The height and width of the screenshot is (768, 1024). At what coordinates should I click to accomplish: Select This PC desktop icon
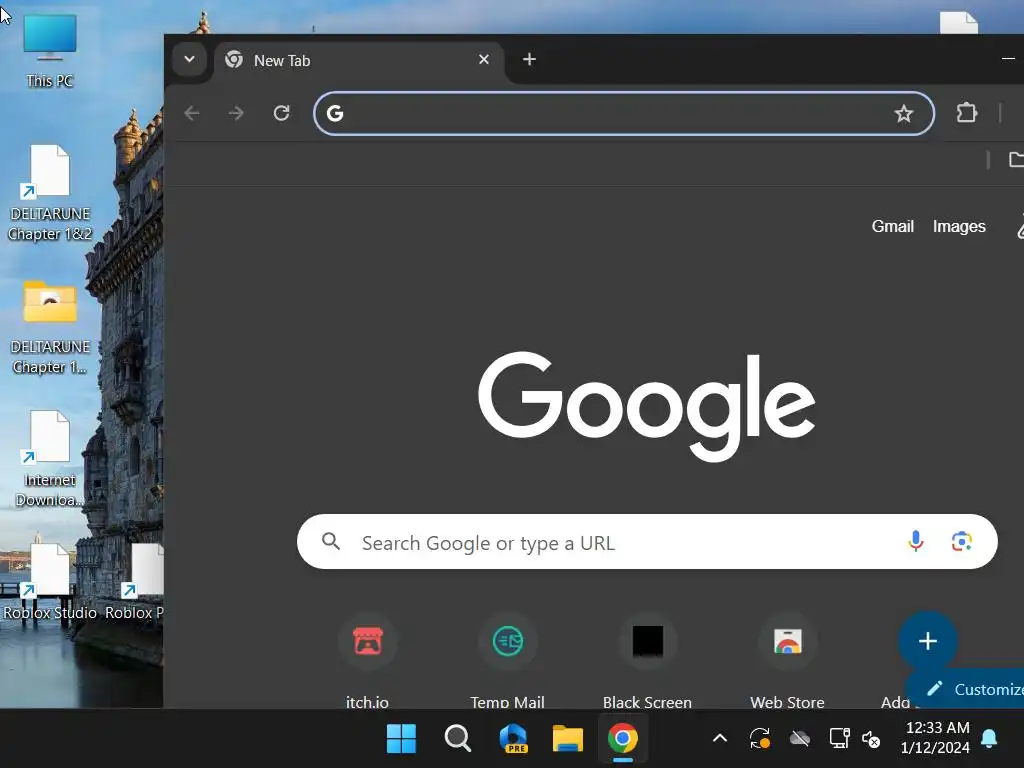(50, 51)
